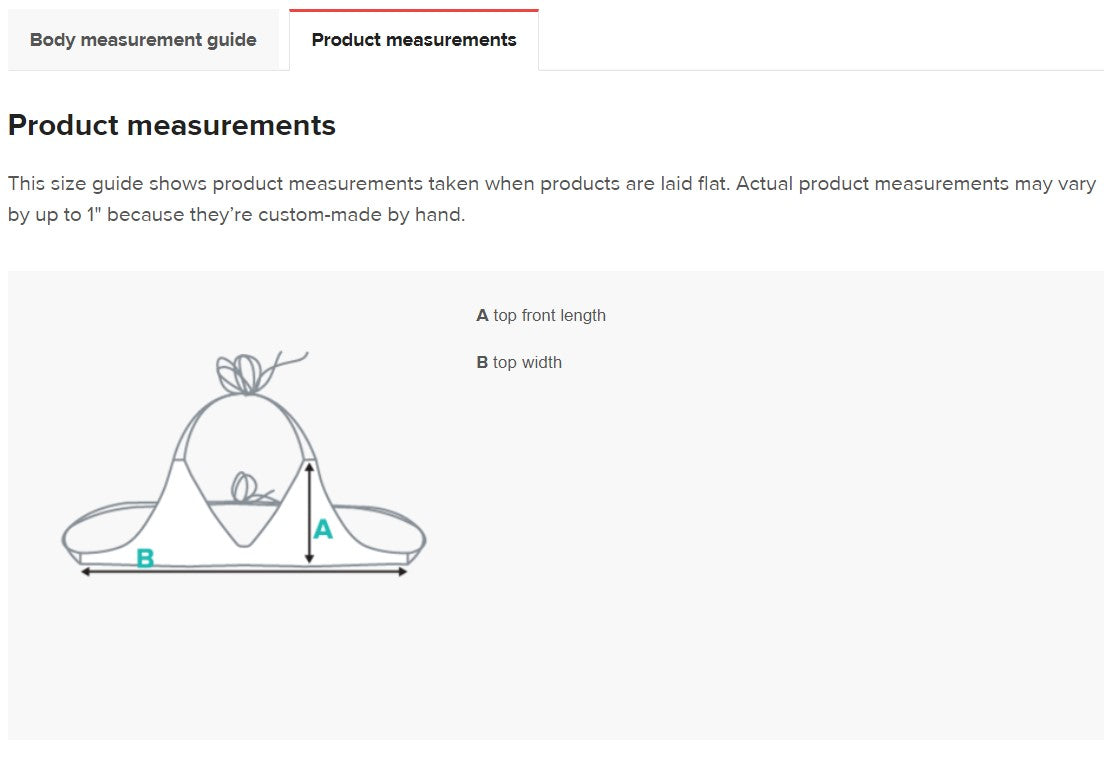Select the Product measurements tab
The image size is (1113, 759).
tap(414, 40)
